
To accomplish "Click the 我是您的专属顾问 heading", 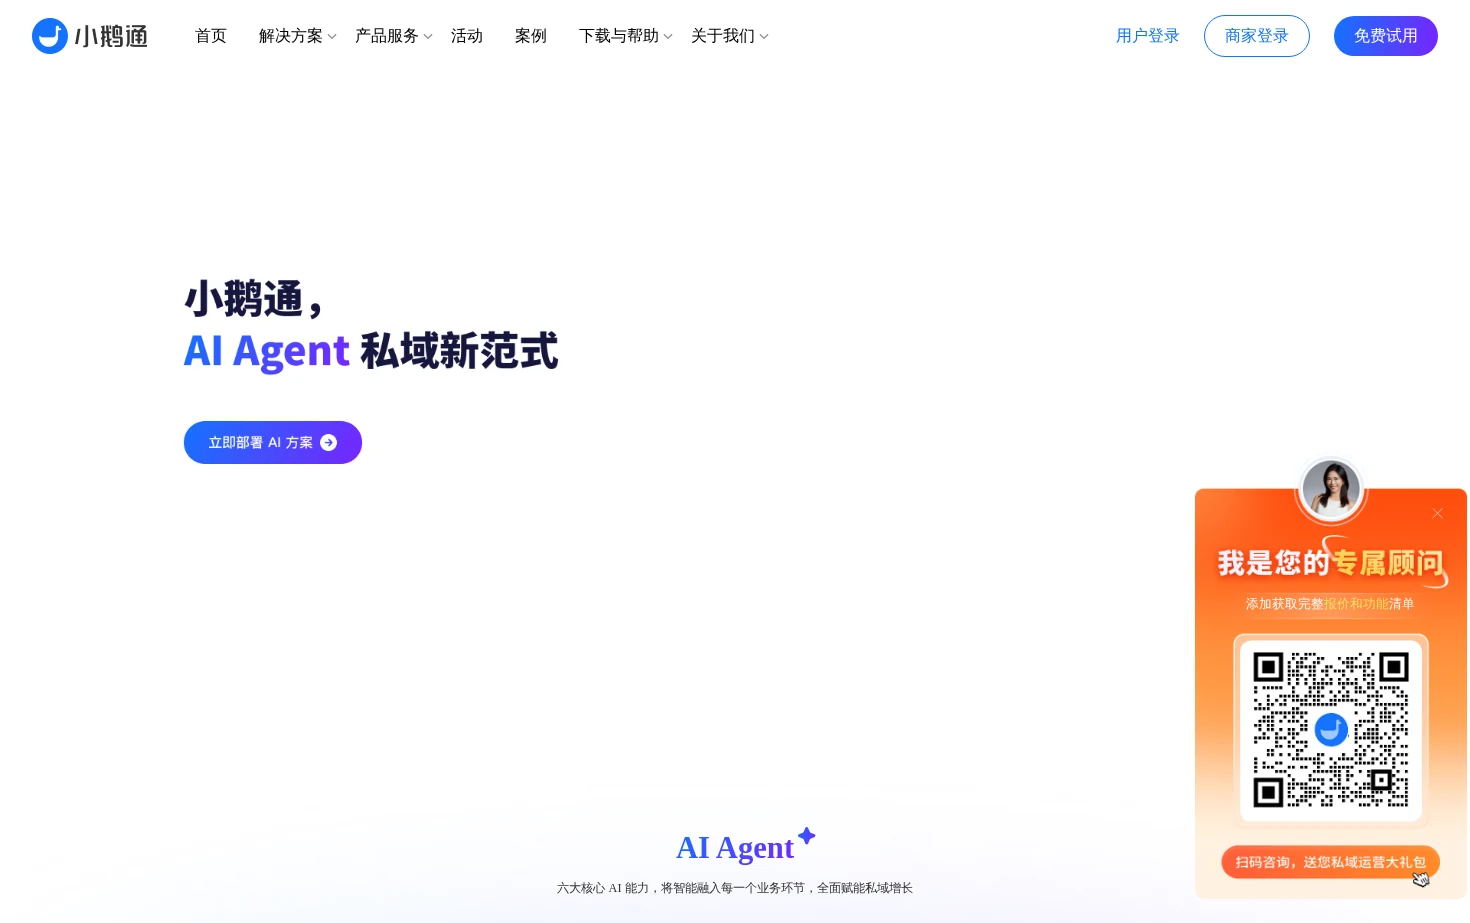I will coord(1331,563).
